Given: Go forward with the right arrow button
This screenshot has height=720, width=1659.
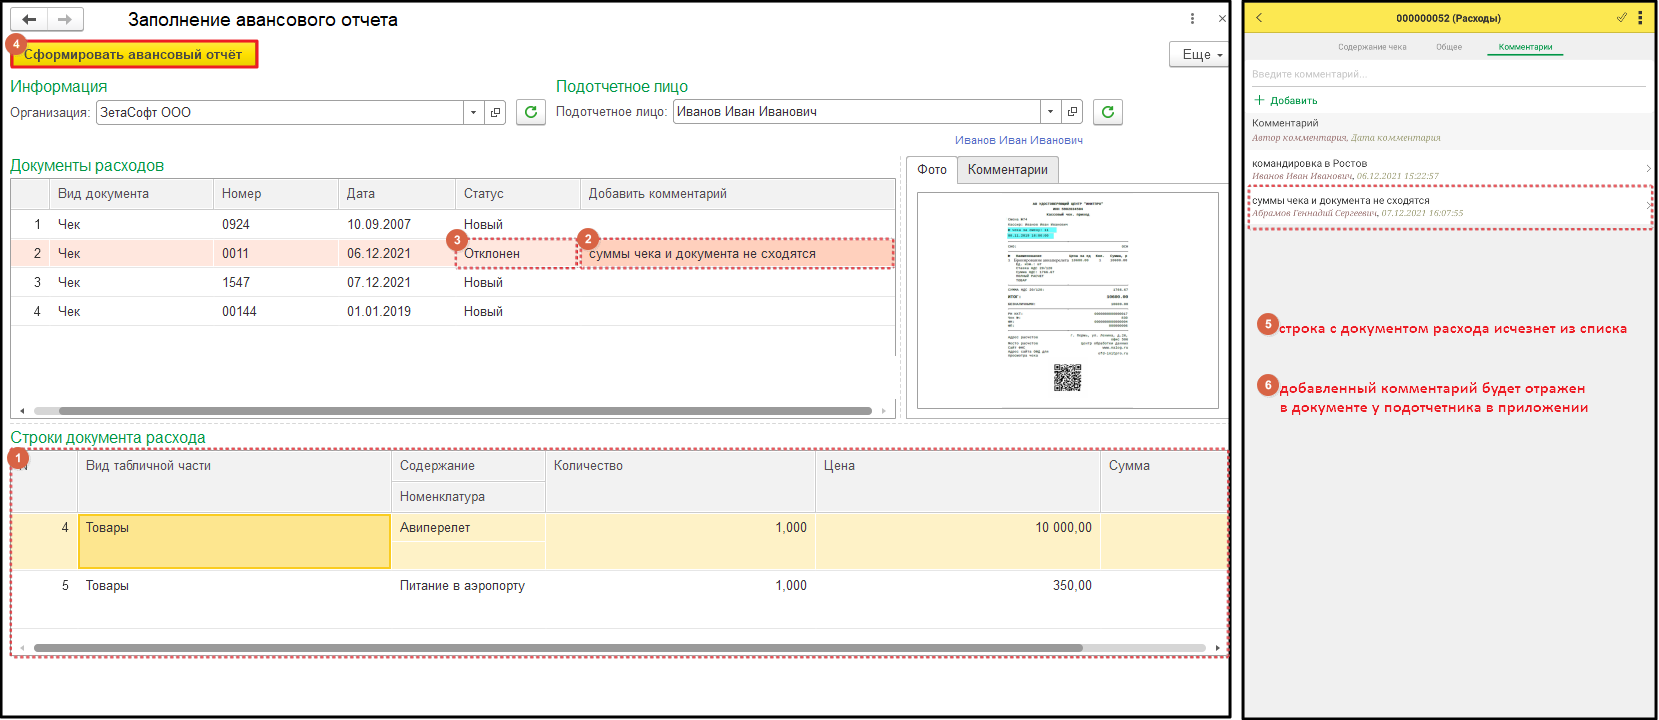Looking at the screenshot, I should pyautogui.click(x=65, y=19).
